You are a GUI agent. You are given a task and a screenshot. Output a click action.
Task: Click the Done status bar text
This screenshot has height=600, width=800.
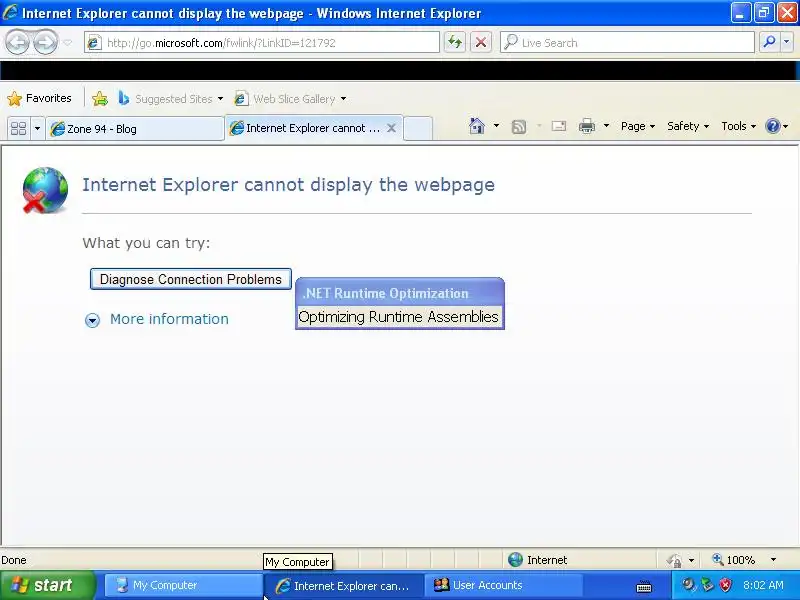pyautogui.click(x=14, y=560)
